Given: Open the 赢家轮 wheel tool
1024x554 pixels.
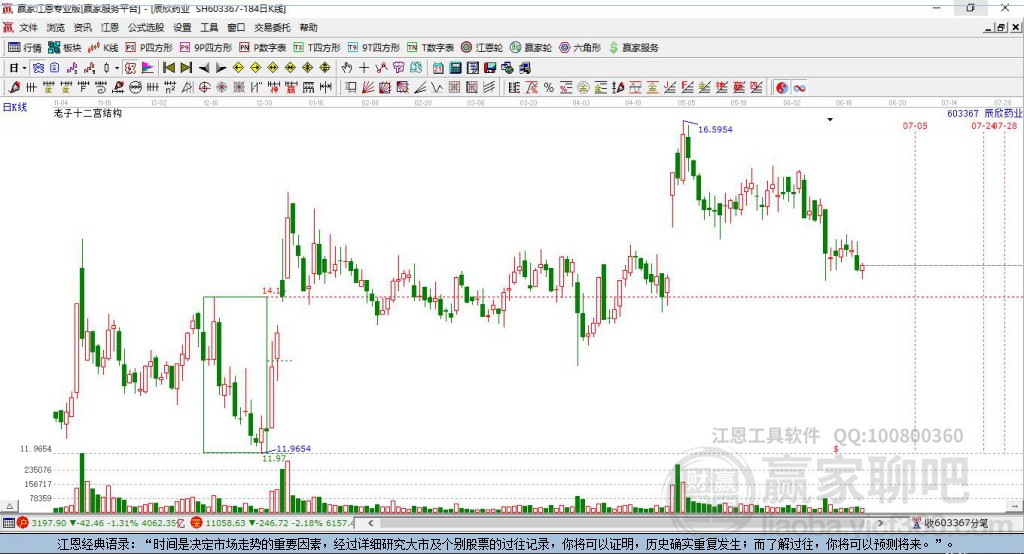Looking at the screenshot, I should 531,48.
